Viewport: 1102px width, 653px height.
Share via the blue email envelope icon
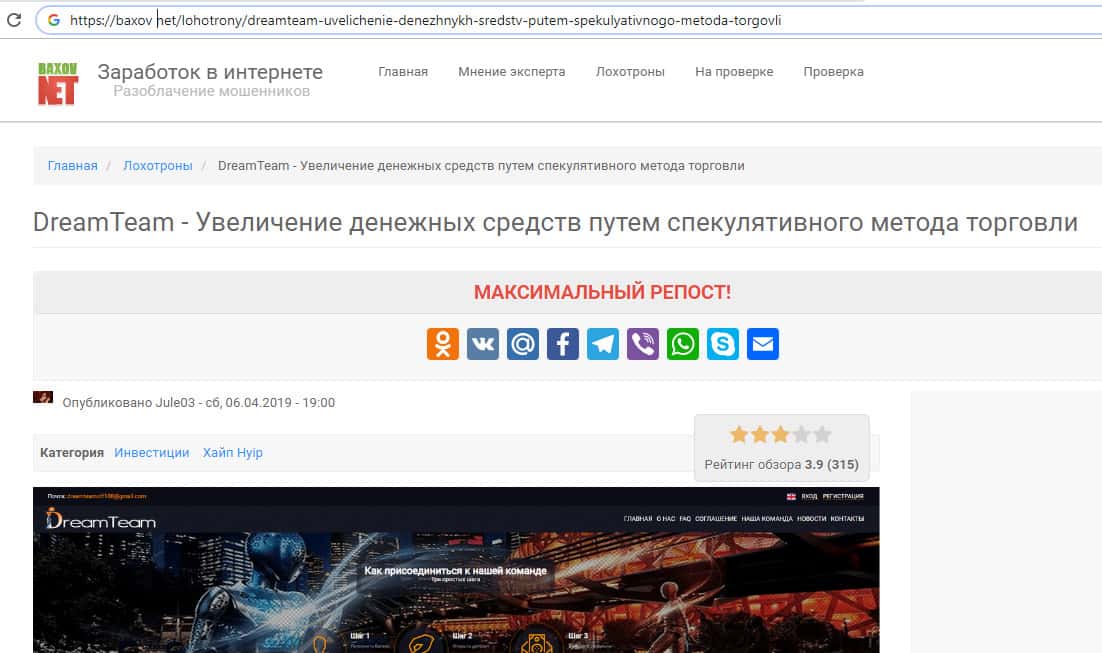pos(763,344)
